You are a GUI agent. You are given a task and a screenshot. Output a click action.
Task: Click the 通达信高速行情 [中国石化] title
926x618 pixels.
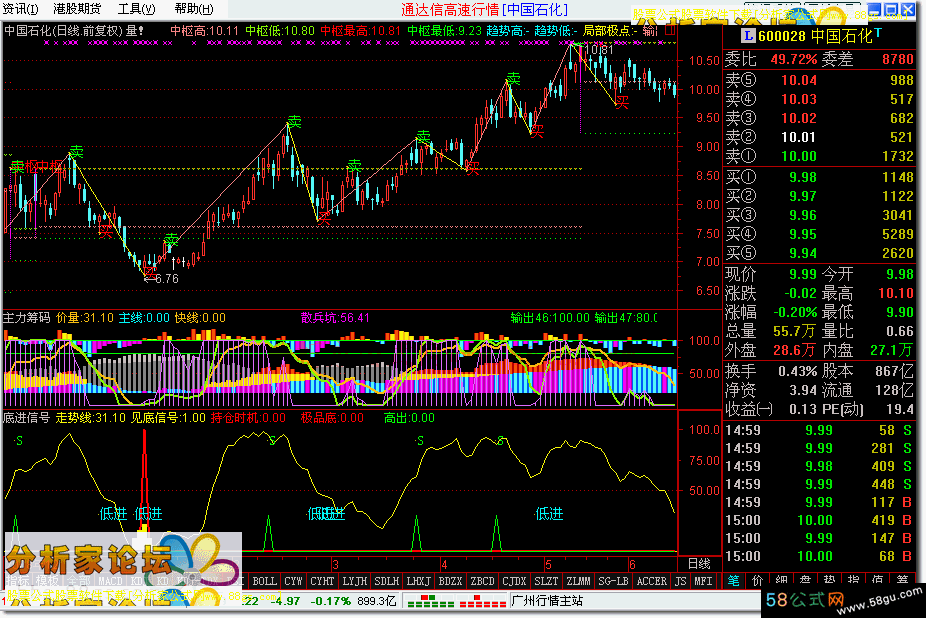(x=484, y=9)
